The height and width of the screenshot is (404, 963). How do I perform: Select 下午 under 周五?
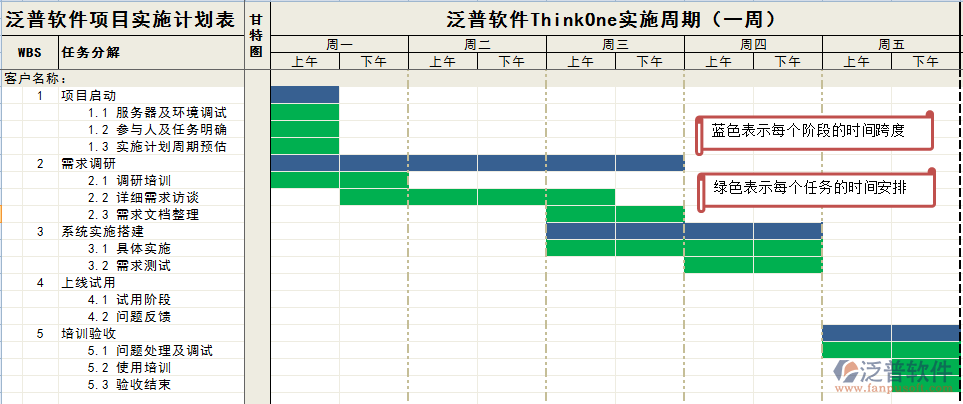[926, 61]
